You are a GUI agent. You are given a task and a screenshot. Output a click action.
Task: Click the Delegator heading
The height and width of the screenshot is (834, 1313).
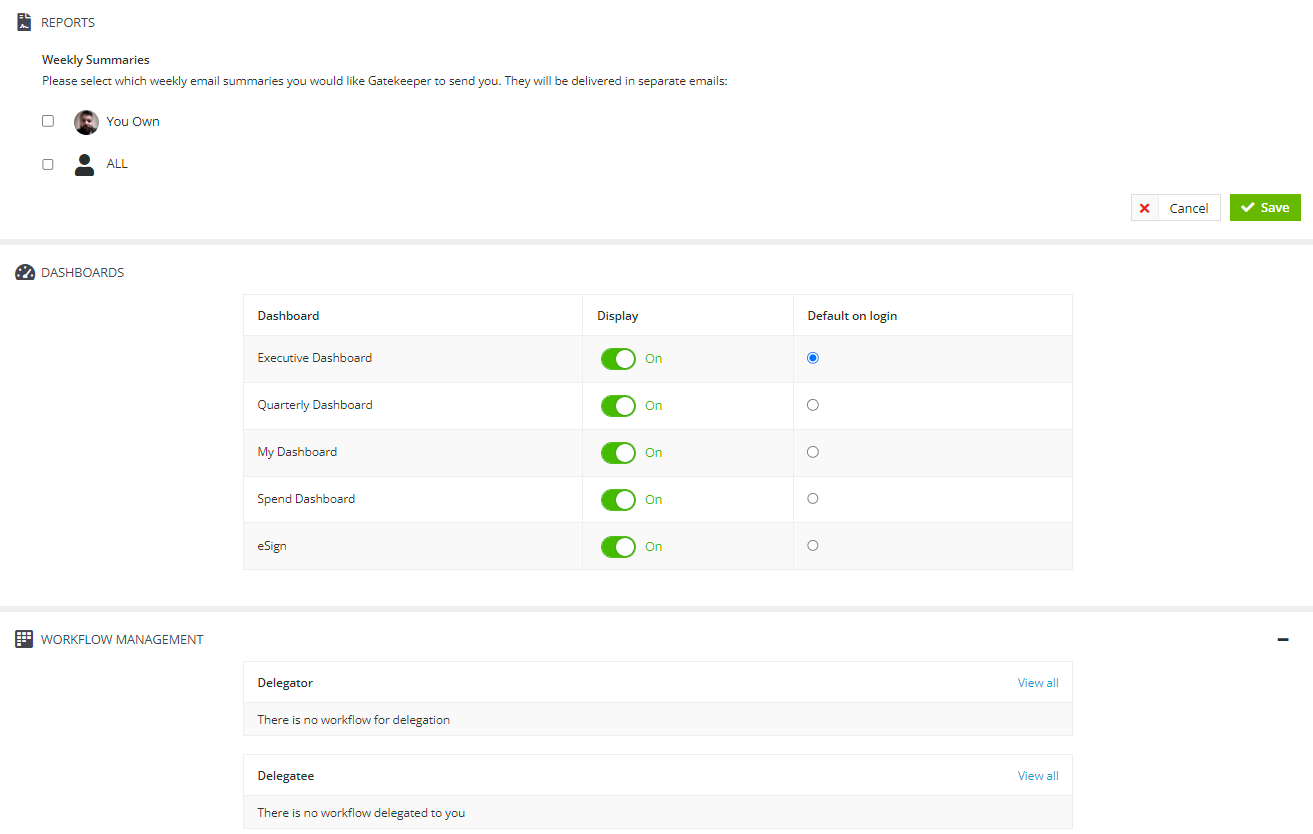(285, 683)
